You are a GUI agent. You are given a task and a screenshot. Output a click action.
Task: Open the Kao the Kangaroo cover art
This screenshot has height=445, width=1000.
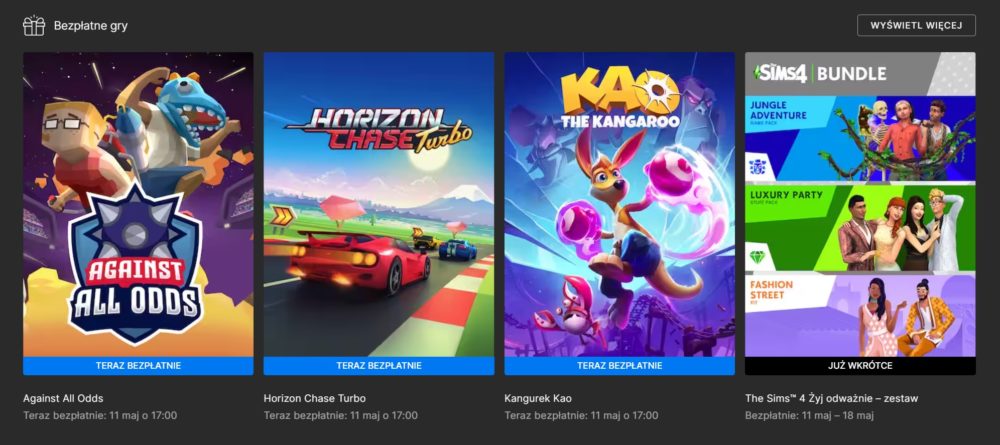(x=619, y=204)
